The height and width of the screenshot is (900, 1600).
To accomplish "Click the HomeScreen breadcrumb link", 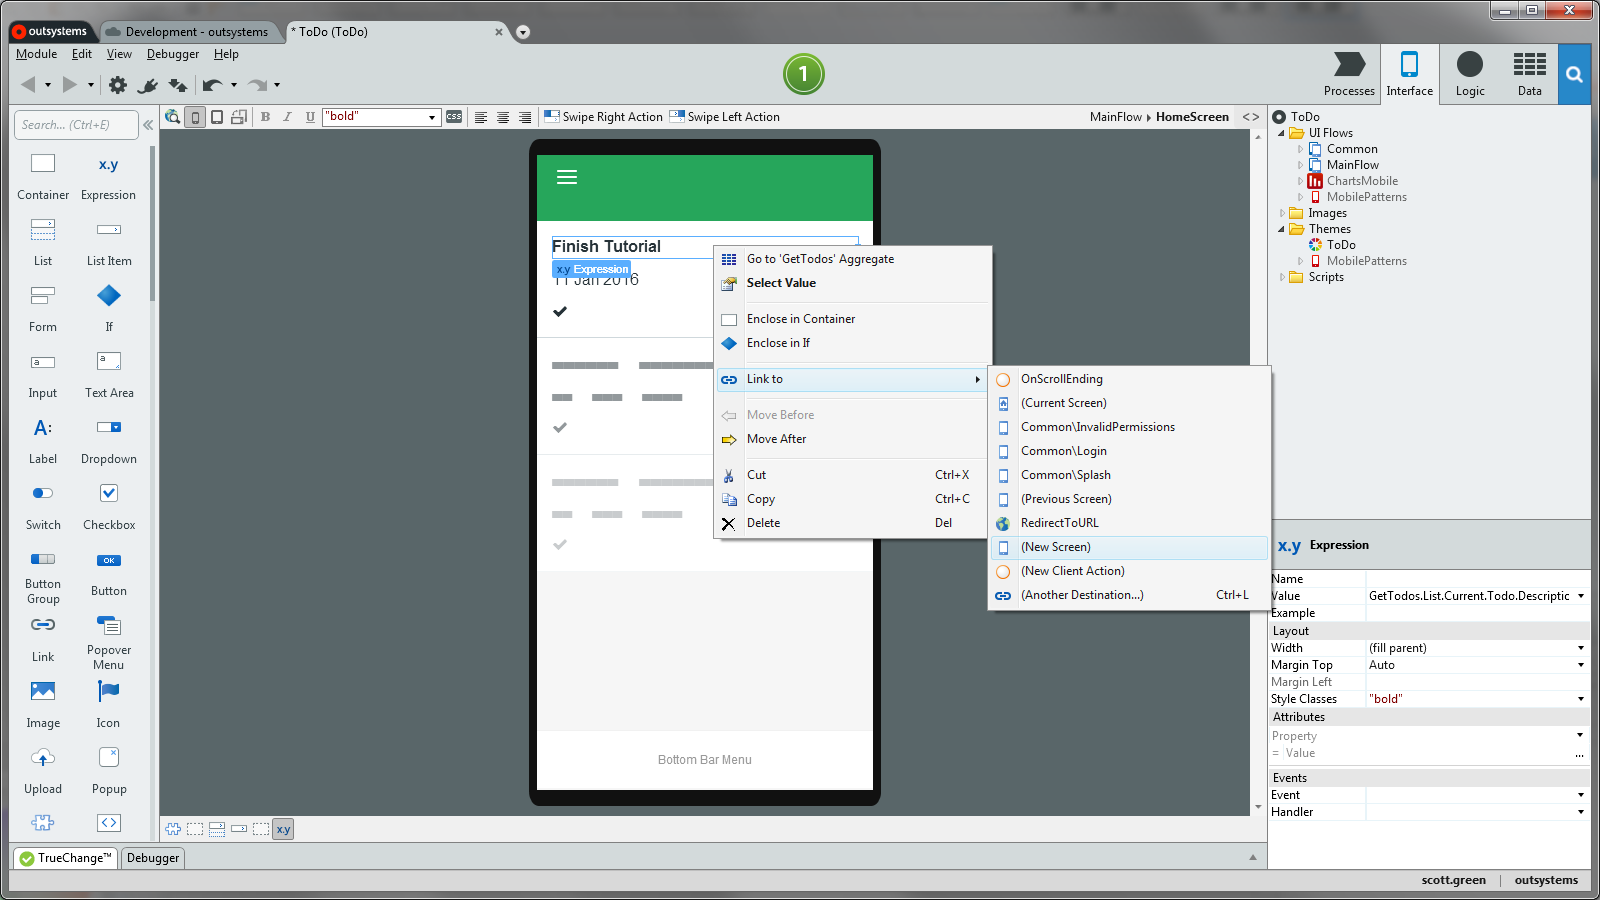I will 1192,117.
